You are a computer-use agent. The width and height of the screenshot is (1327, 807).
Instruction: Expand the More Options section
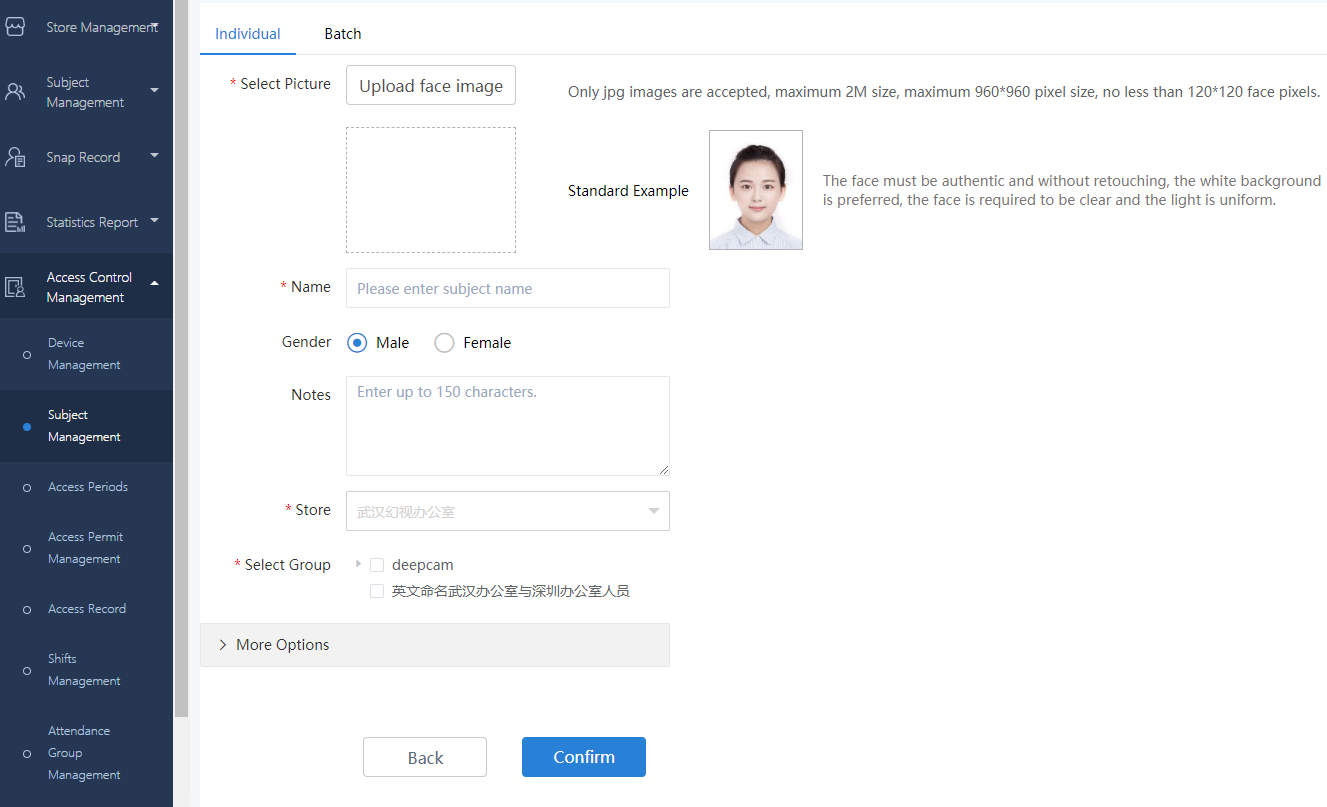tap(435, 645)
